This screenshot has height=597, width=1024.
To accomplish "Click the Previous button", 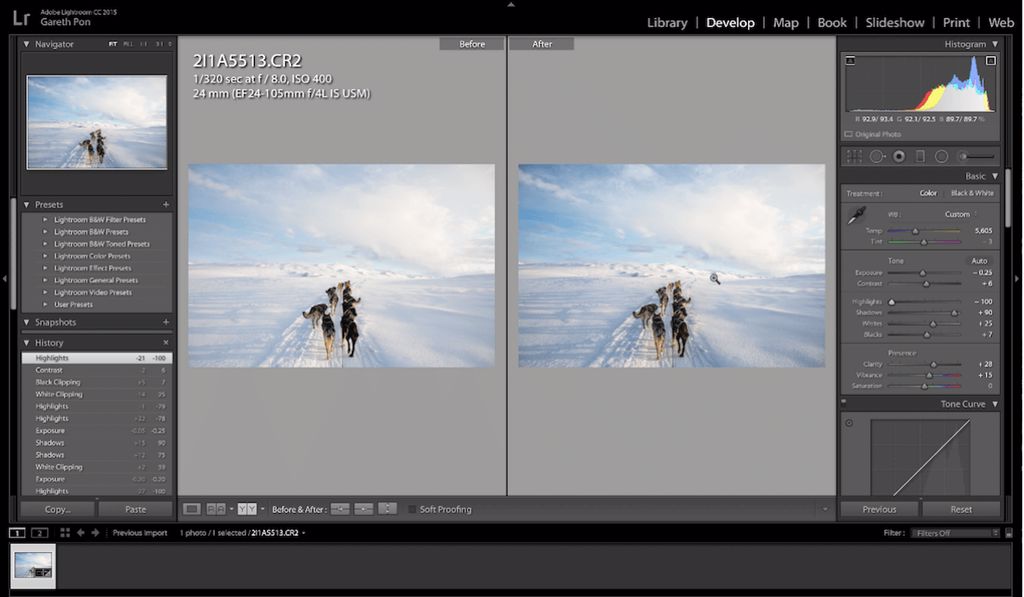I will click(x=879, y=509).
